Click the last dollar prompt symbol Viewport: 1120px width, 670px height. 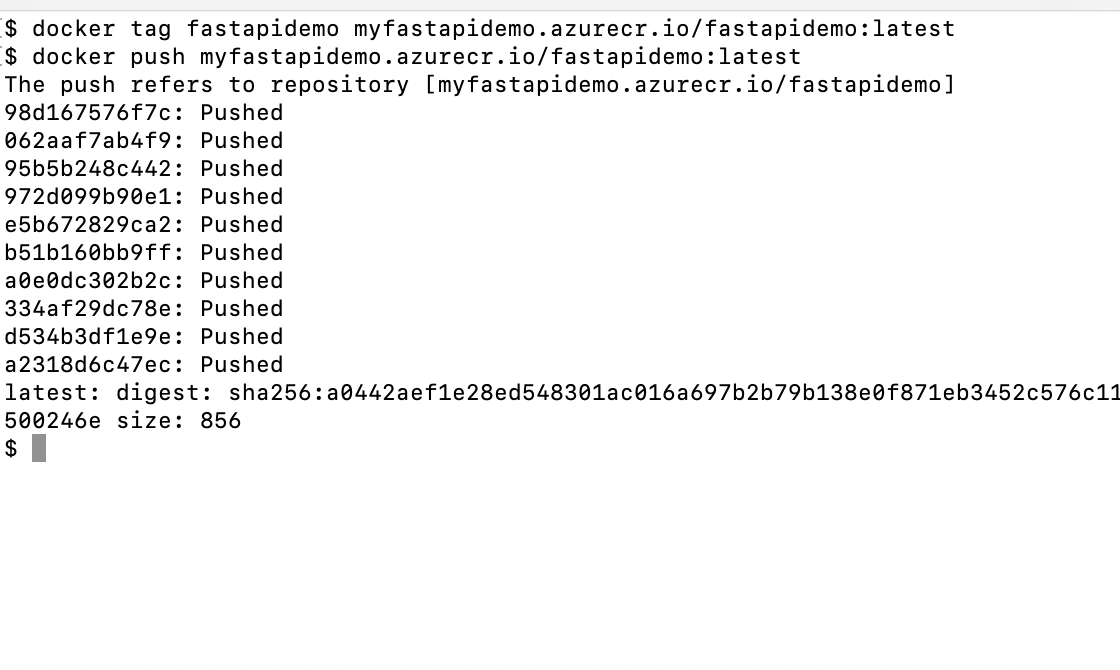pos(11,449)
